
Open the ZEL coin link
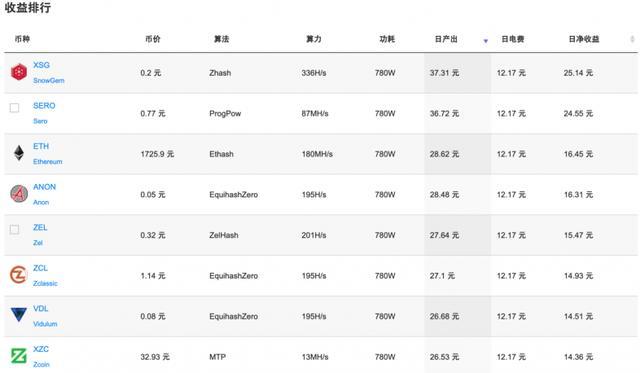40,227
